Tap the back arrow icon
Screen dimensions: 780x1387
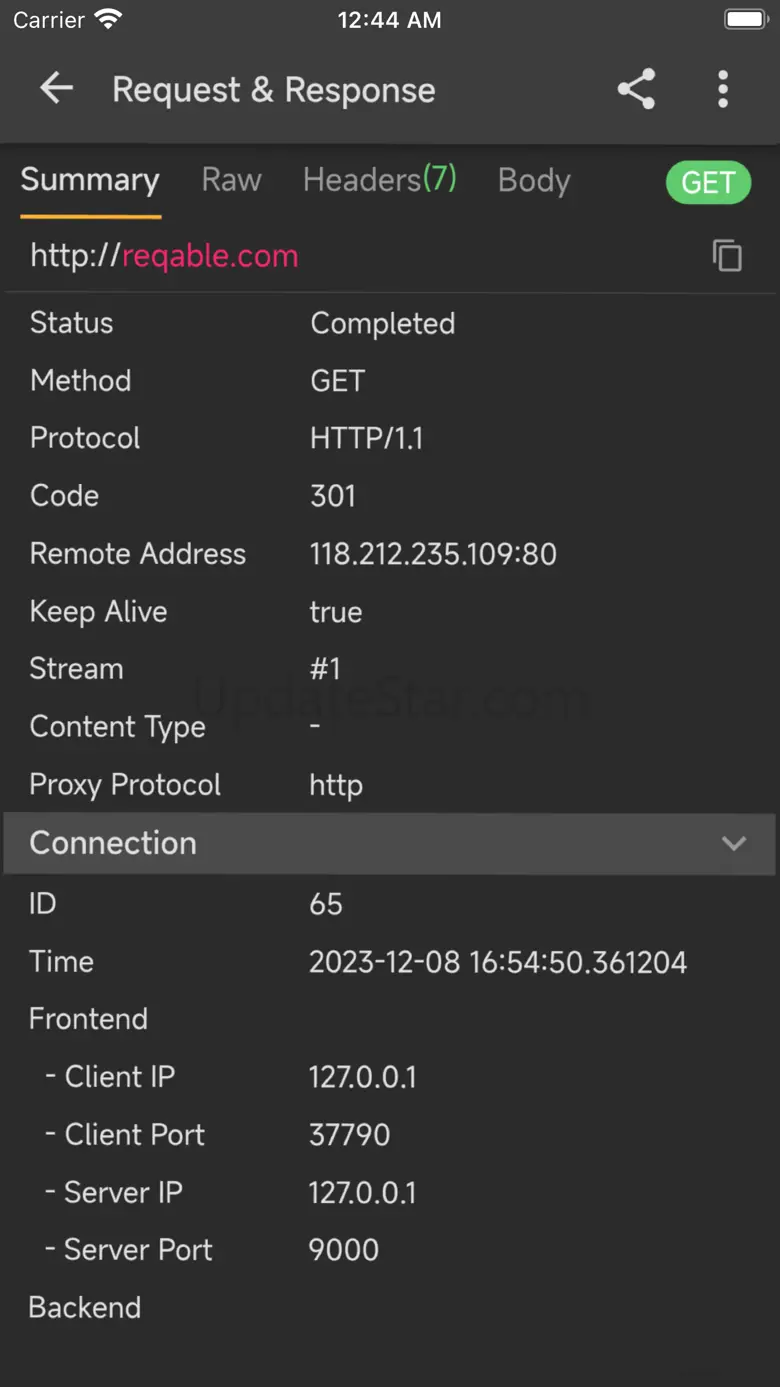point(57,89)
